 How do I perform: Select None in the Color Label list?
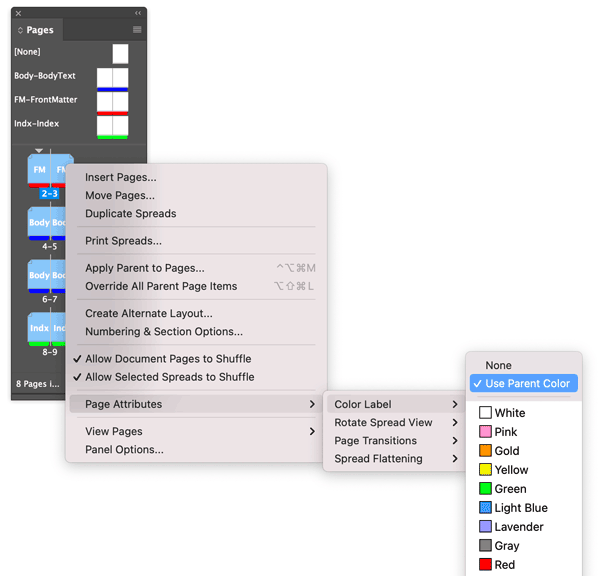(523, 365)
